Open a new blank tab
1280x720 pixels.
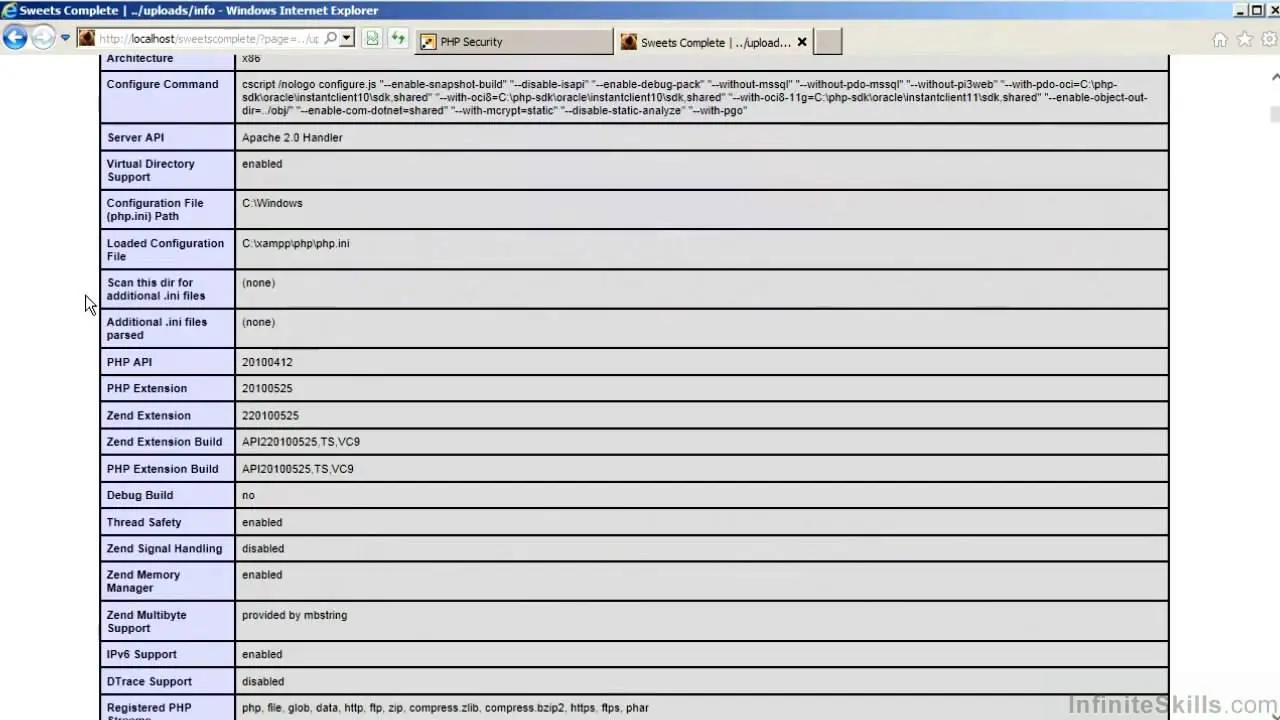coord(828,42)
